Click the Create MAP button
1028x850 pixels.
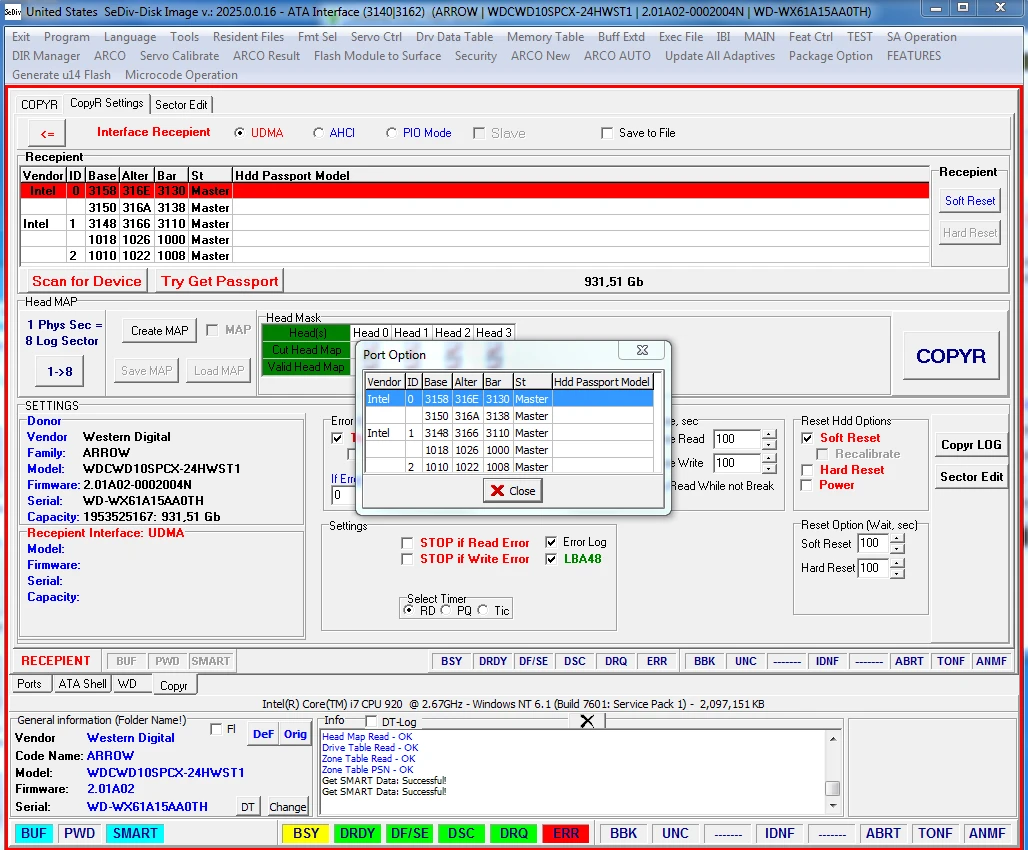point(159,331)
